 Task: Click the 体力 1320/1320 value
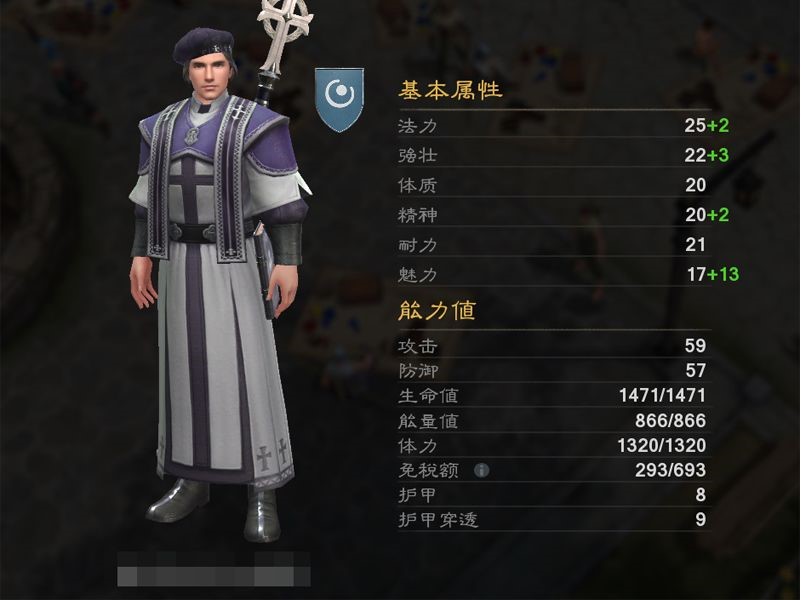[662, 445]
